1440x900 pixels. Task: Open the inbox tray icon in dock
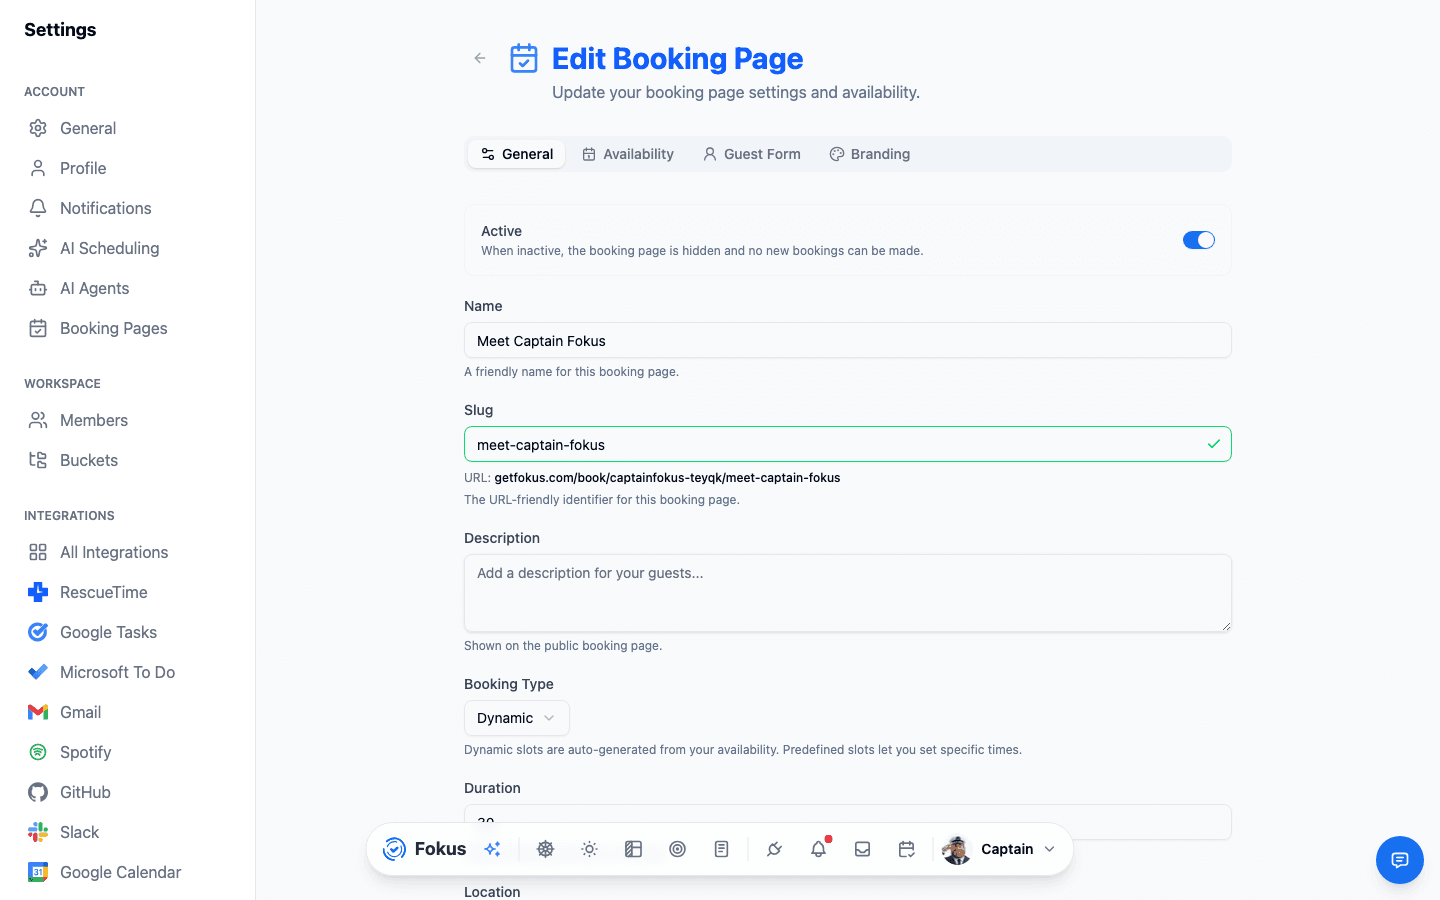click(862, 849)
